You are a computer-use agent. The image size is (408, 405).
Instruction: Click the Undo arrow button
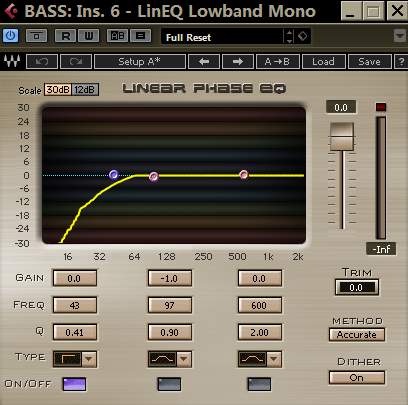pos(42,62)
